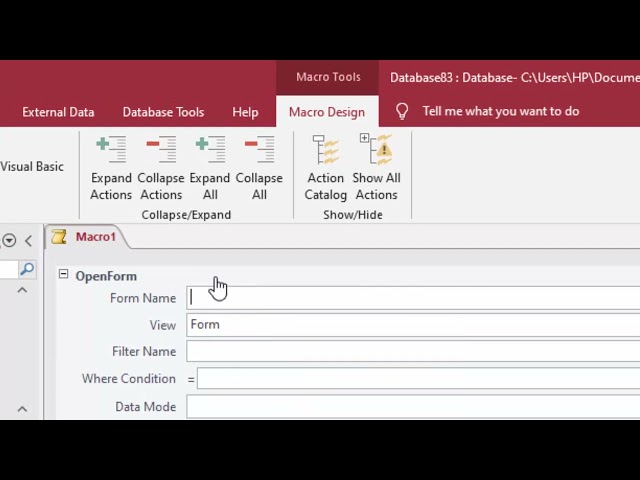Click the Macro Tools contextual tab header

pyautogui.click(x=328, y=77)
